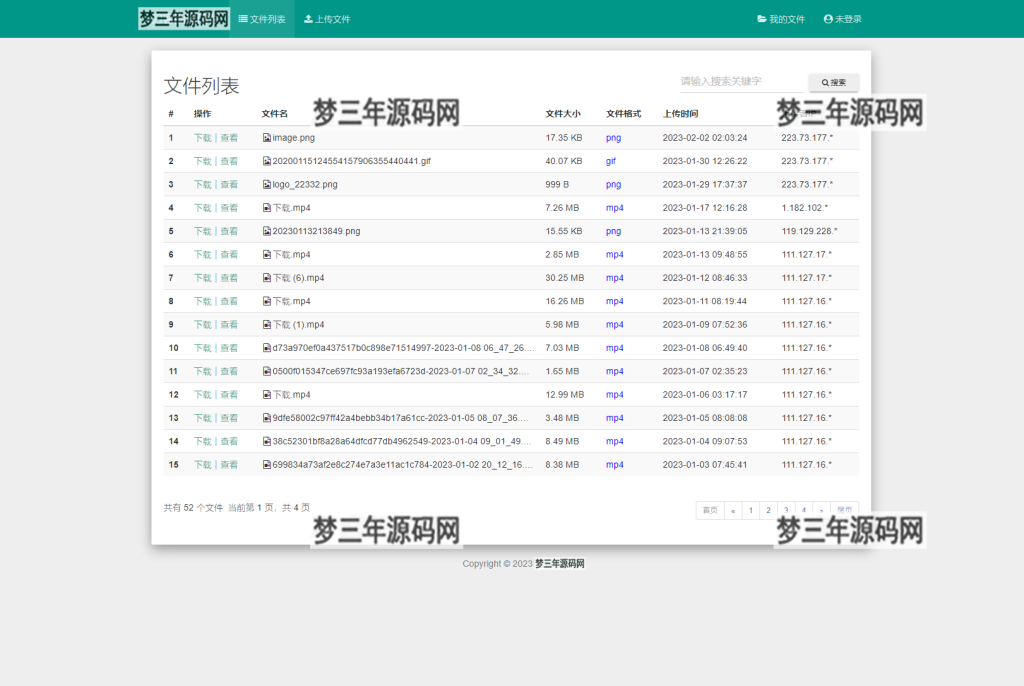1024x686 pixels.
Task: Click the png format link for logo_22332.png
Action: [x=613, y=185]
